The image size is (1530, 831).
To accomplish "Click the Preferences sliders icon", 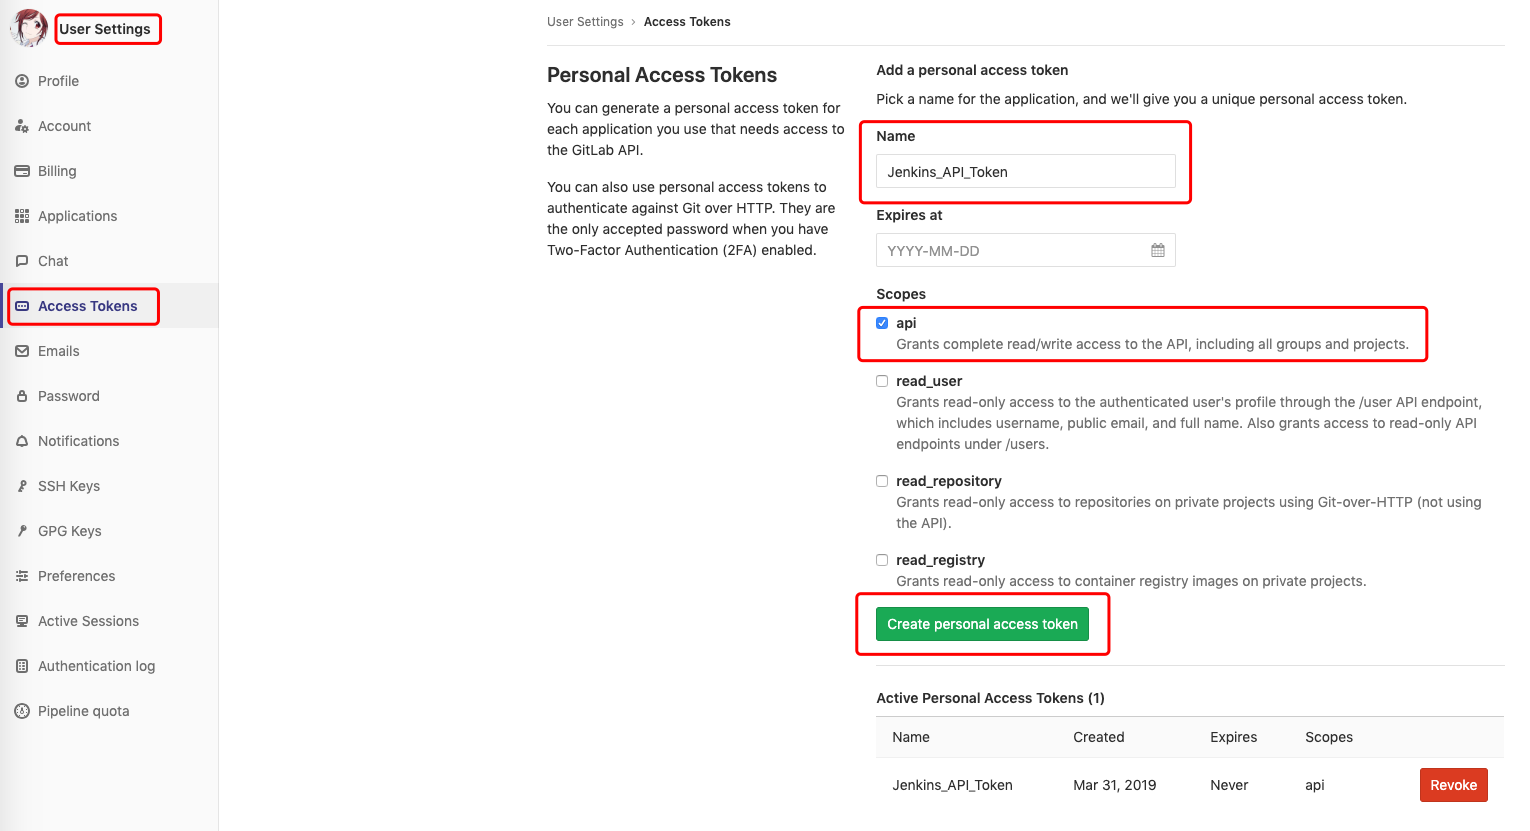I will tap(22, 576).
